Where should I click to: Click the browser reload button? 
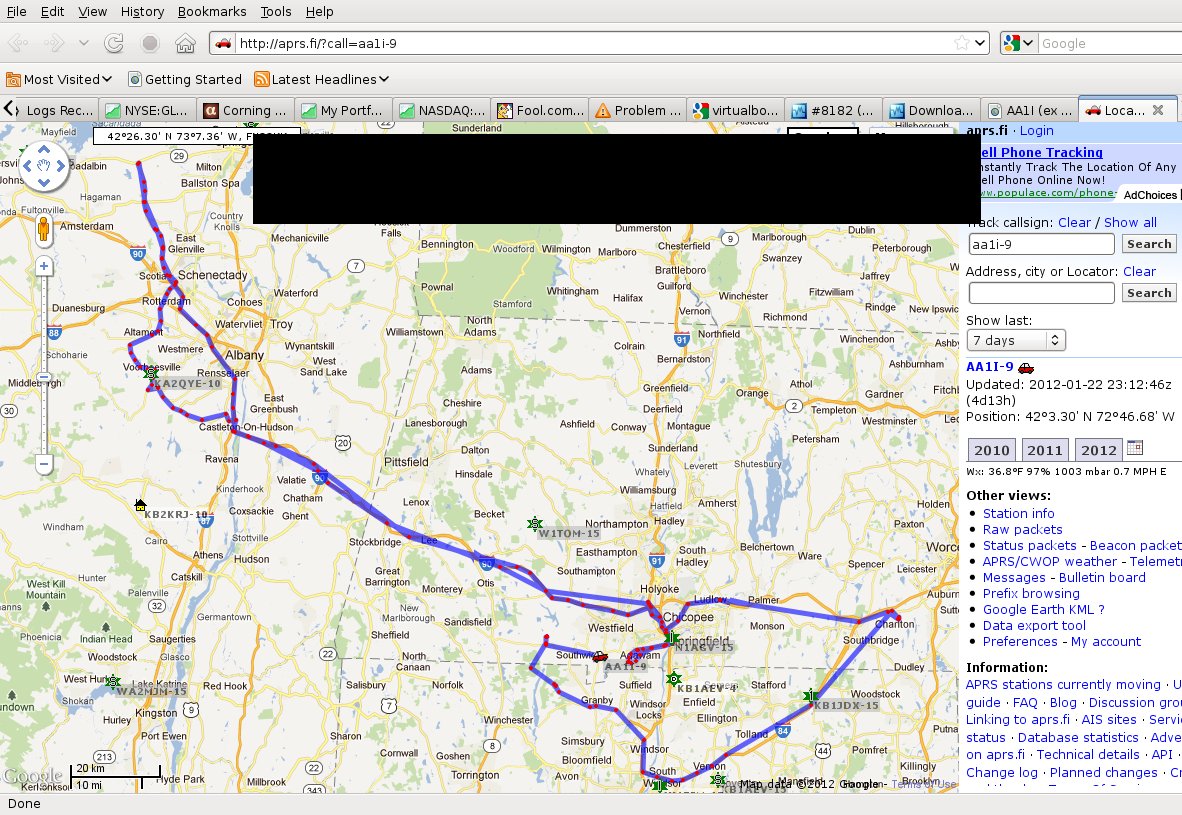tap(114, 43)
